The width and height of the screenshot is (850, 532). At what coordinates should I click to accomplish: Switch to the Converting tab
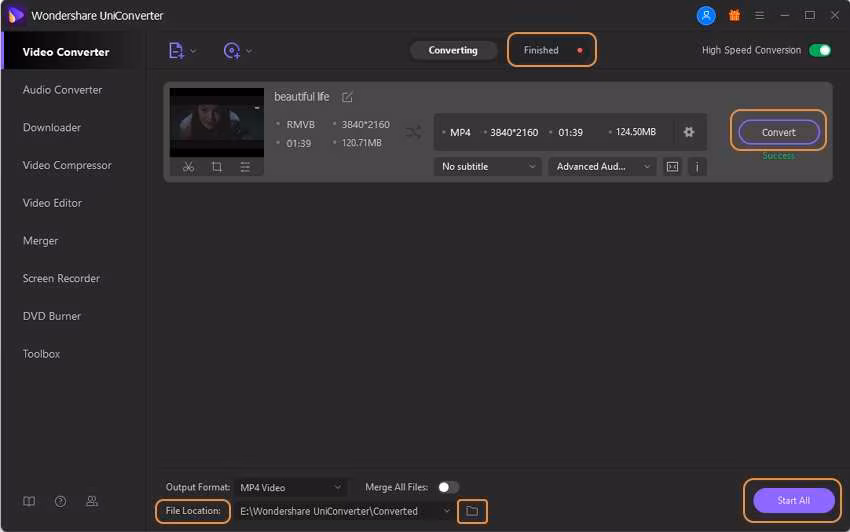coord(453,50)
